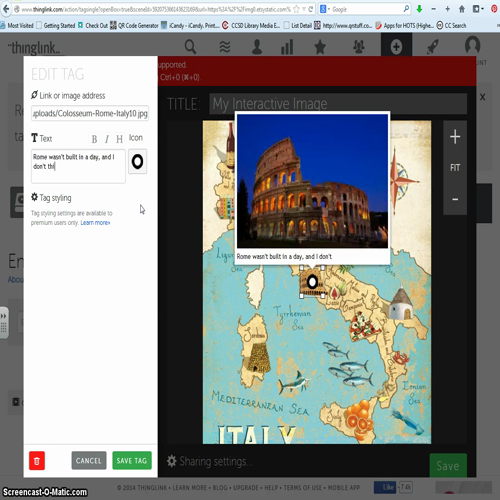500x500 pixels.
Task: Open Most Visited bookmark
Action: pos(17,25)
